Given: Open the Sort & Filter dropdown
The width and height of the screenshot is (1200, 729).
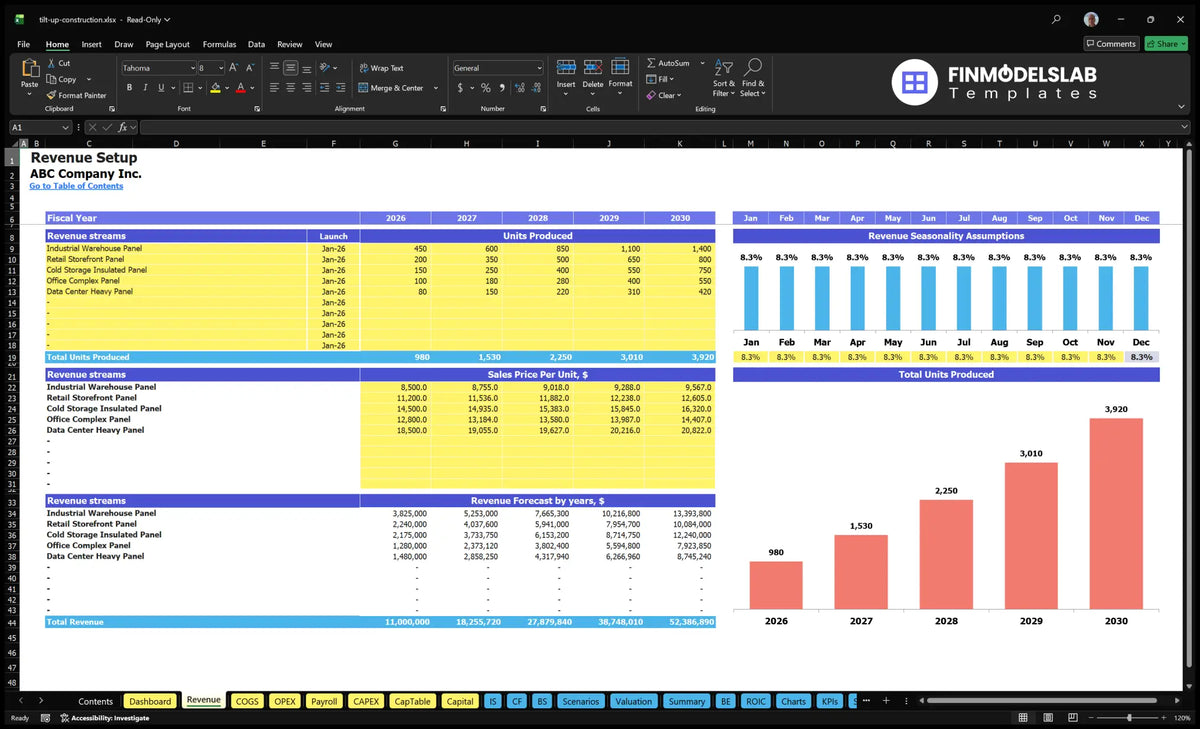Looking at the screenshot, I should click(x=724, y=78).
